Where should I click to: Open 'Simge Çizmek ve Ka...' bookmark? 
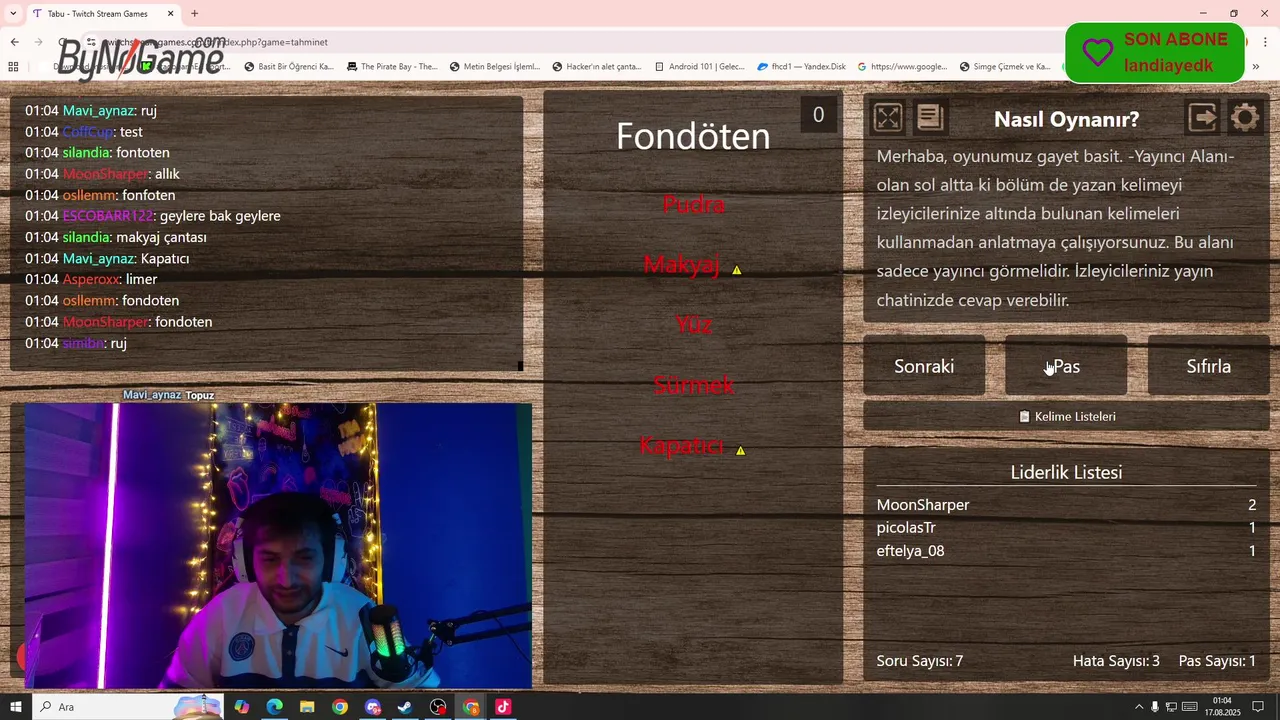click(1005, 67)
